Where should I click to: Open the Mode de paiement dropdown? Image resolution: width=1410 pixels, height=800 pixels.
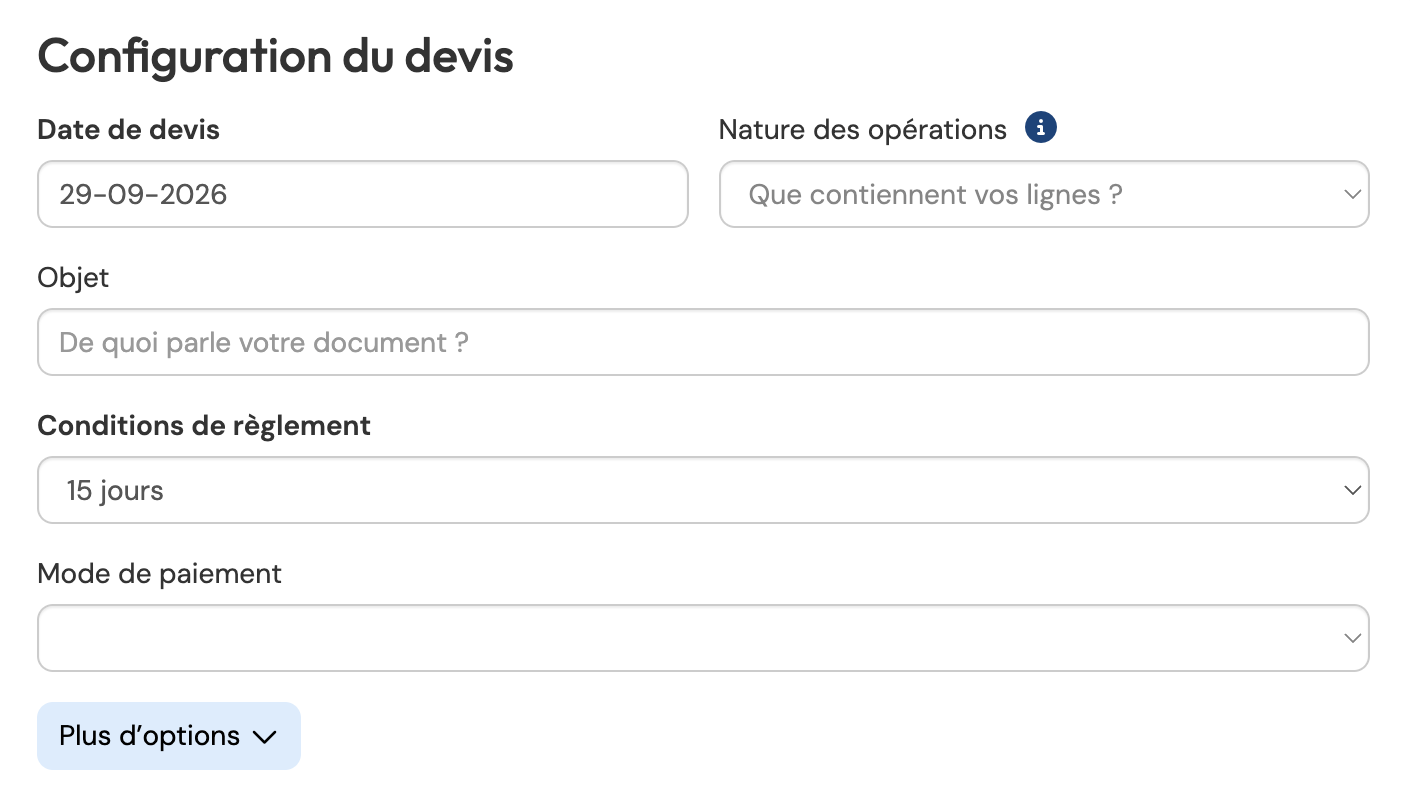point(703,638)
